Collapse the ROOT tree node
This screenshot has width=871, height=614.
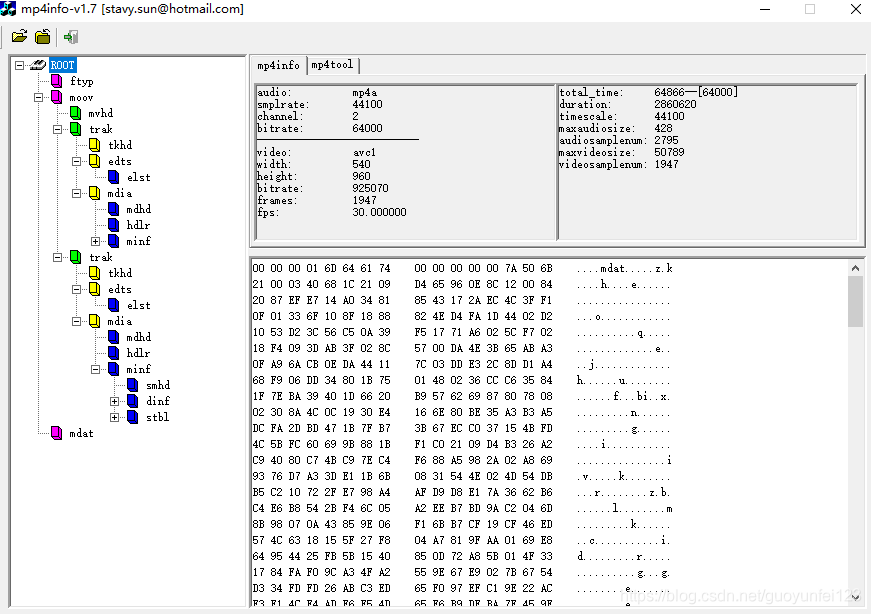19,66
